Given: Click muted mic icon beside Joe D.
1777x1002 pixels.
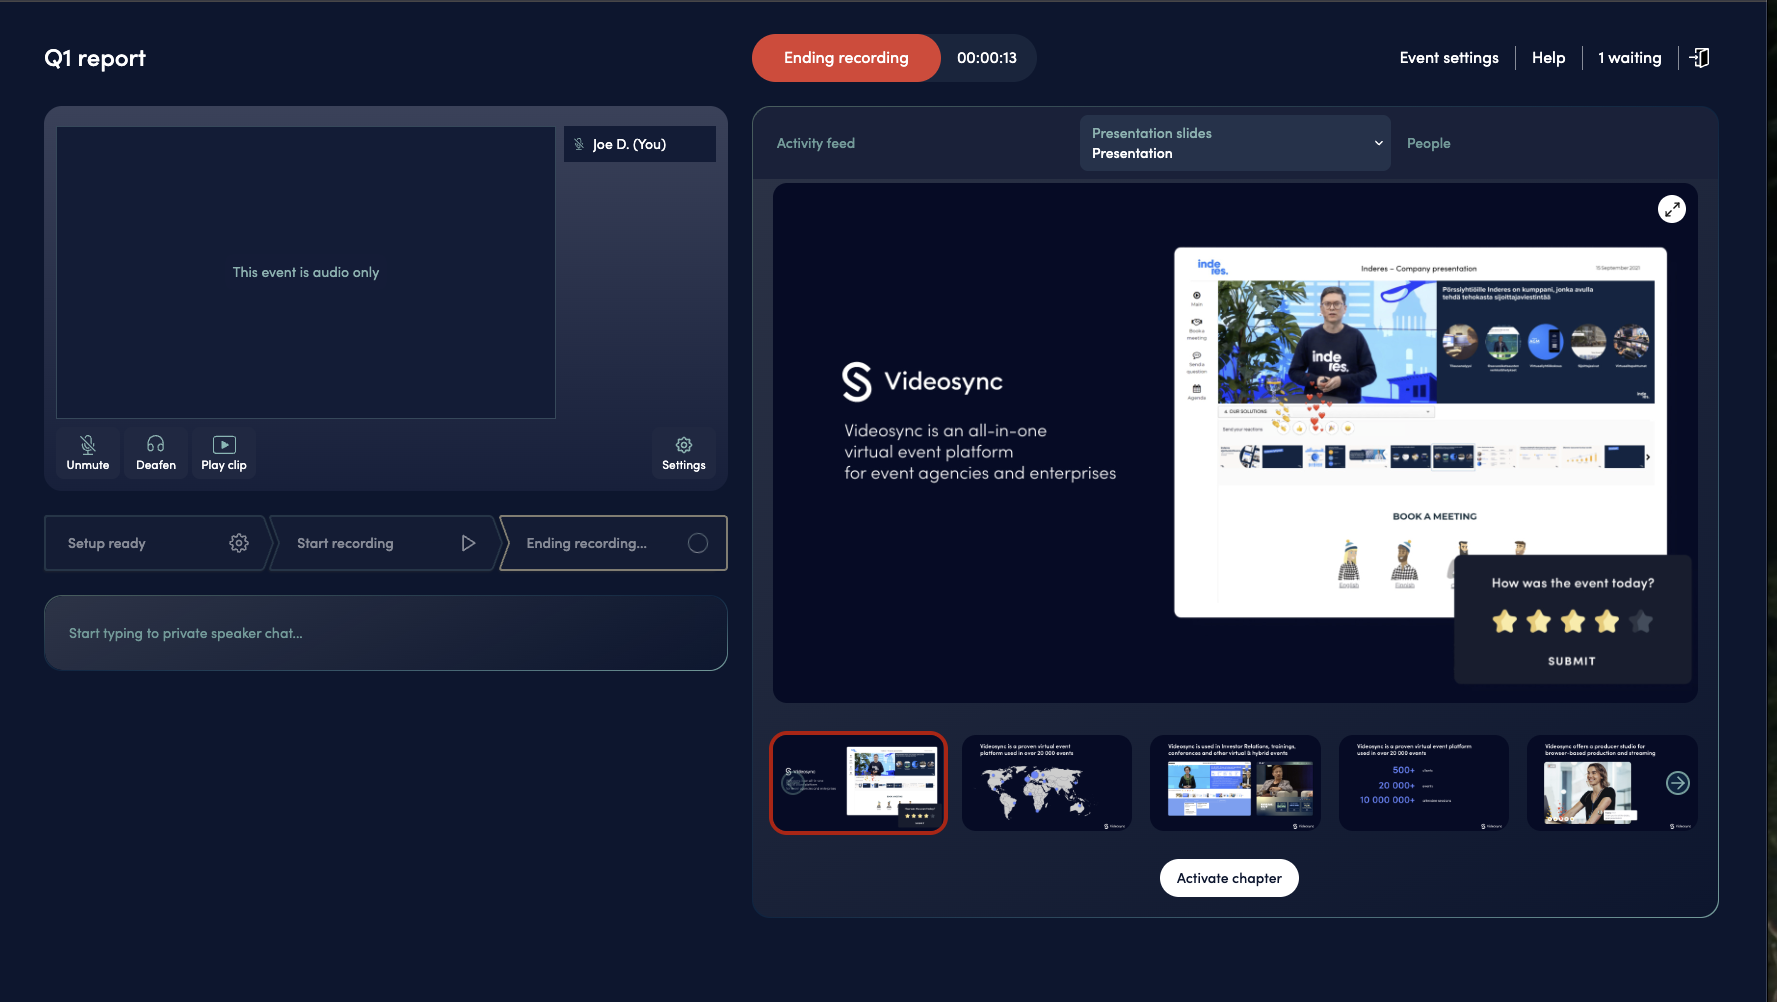Looking at the screenshot, I should click(579, 144).
